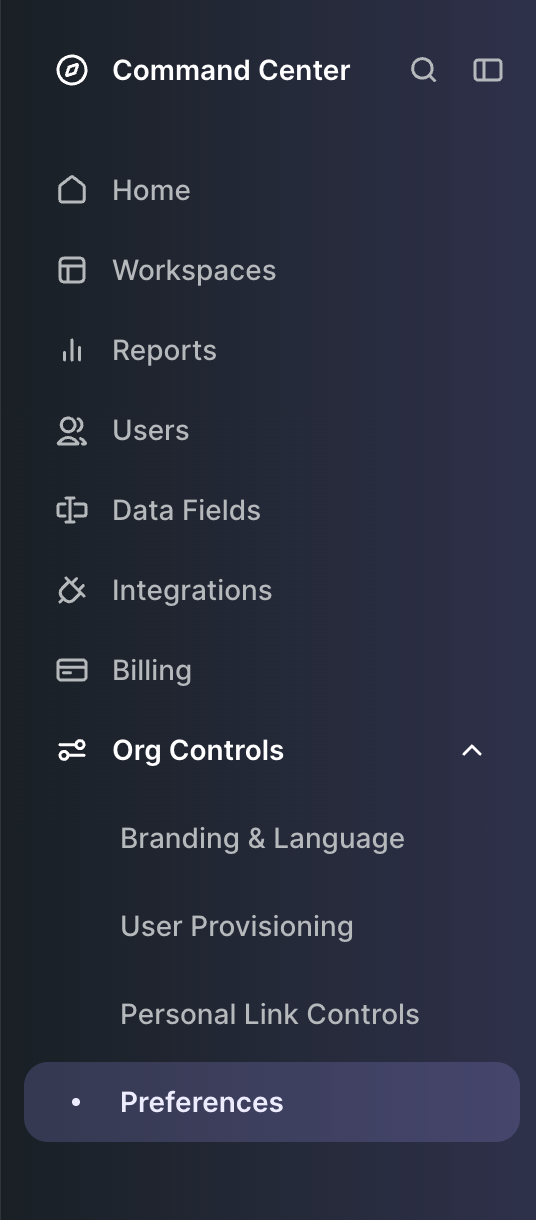This screenshot has width=536, height=1220.
Task: Click the Org Controls sliders icon
Action: coord(72,750)
